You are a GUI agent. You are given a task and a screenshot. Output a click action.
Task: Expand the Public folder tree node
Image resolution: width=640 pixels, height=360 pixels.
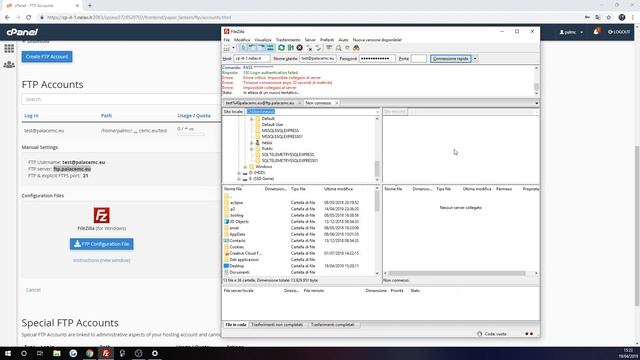click(x=252, y=149)
